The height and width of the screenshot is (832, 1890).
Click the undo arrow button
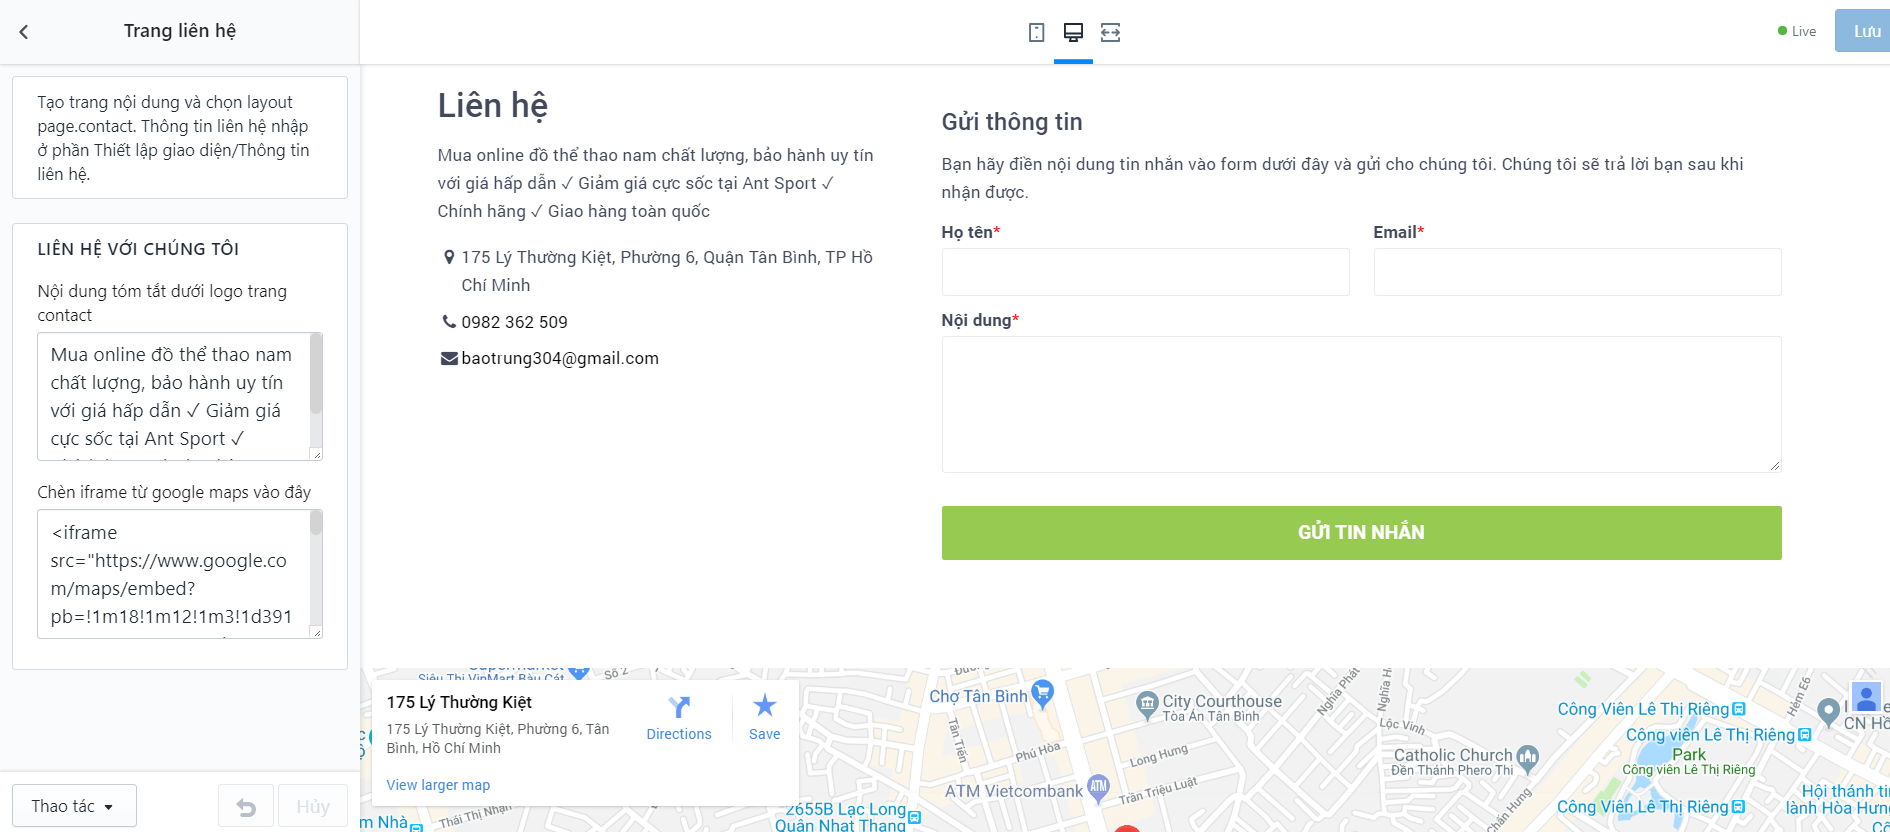point(246,807)
